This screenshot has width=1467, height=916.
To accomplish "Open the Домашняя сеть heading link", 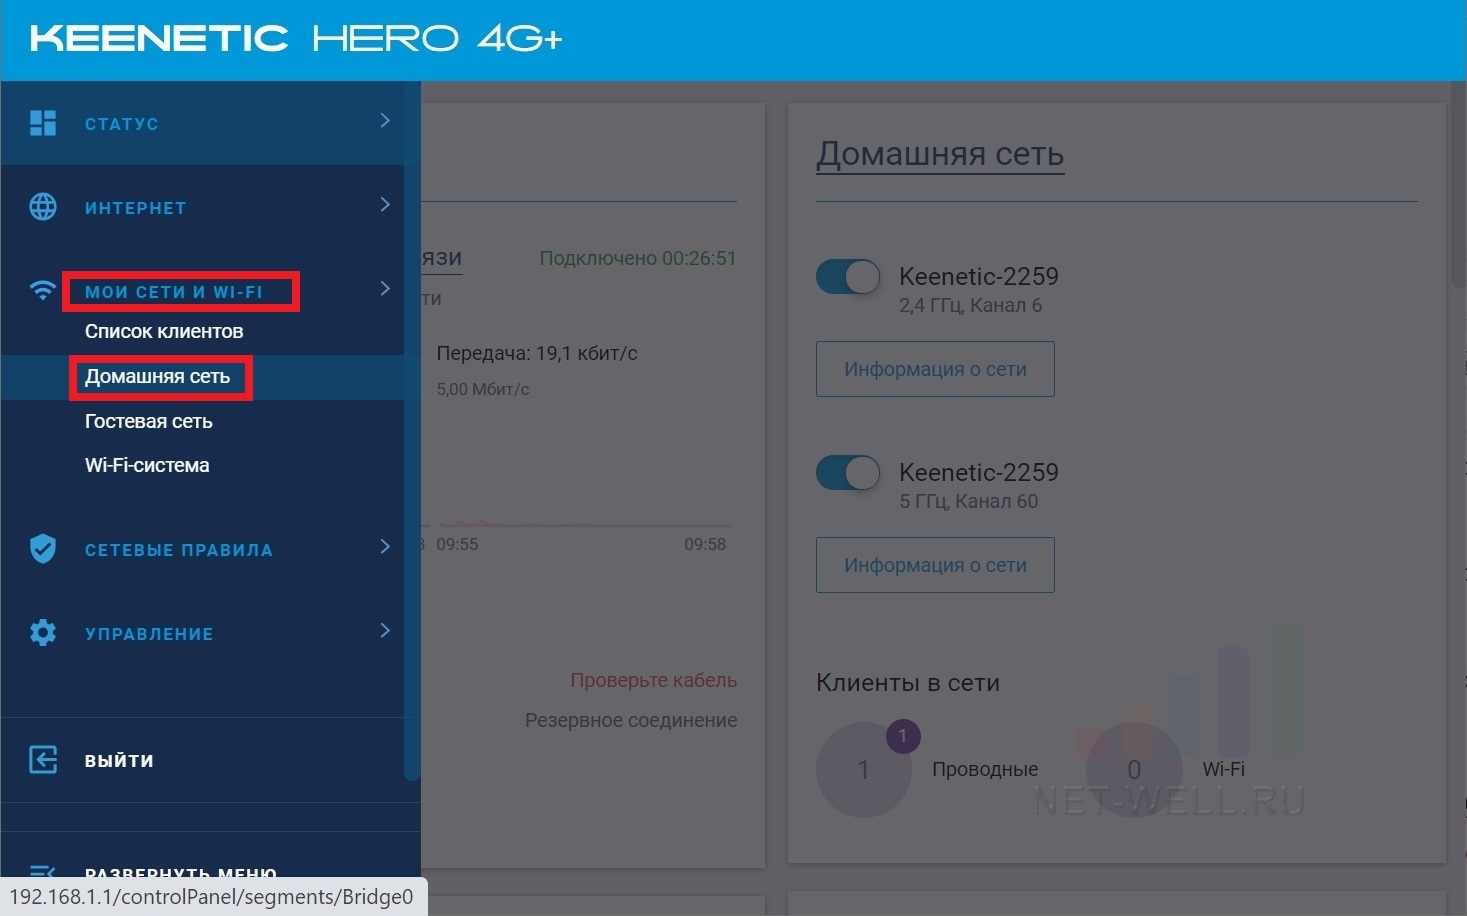I will pos(940,154).
